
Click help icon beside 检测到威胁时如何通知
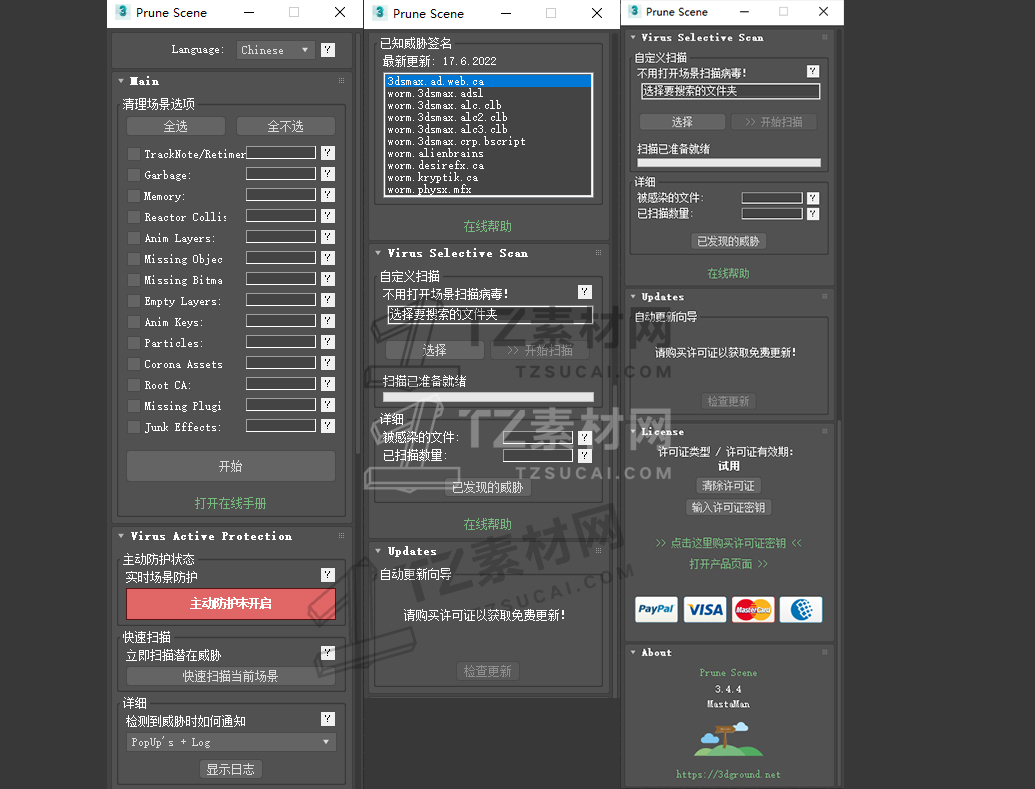coord(327,719)
